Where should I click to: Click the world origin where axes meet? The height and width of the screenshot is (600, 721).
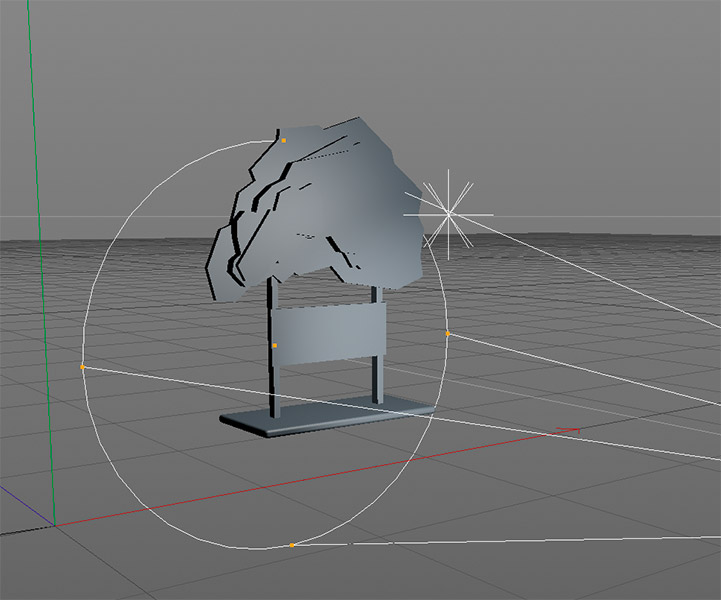54,524
